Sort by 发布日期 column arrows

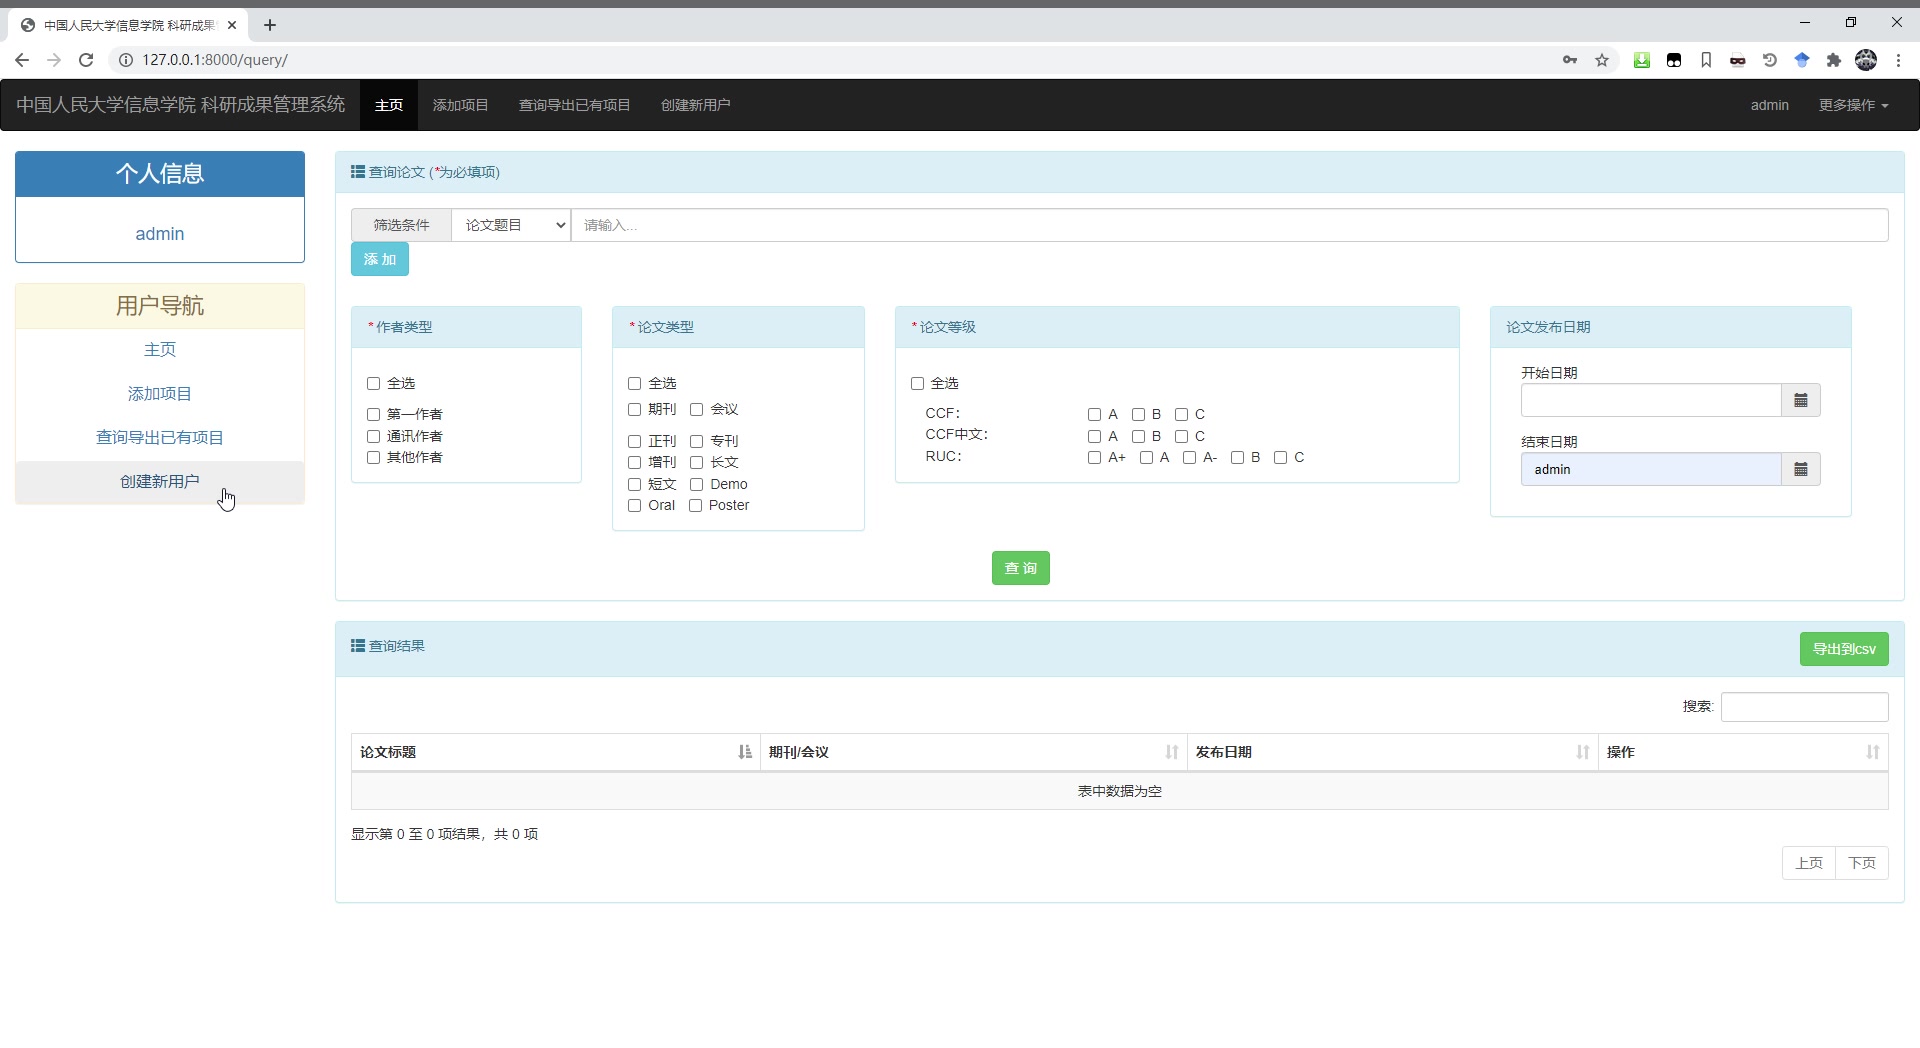click(1583, 752)
